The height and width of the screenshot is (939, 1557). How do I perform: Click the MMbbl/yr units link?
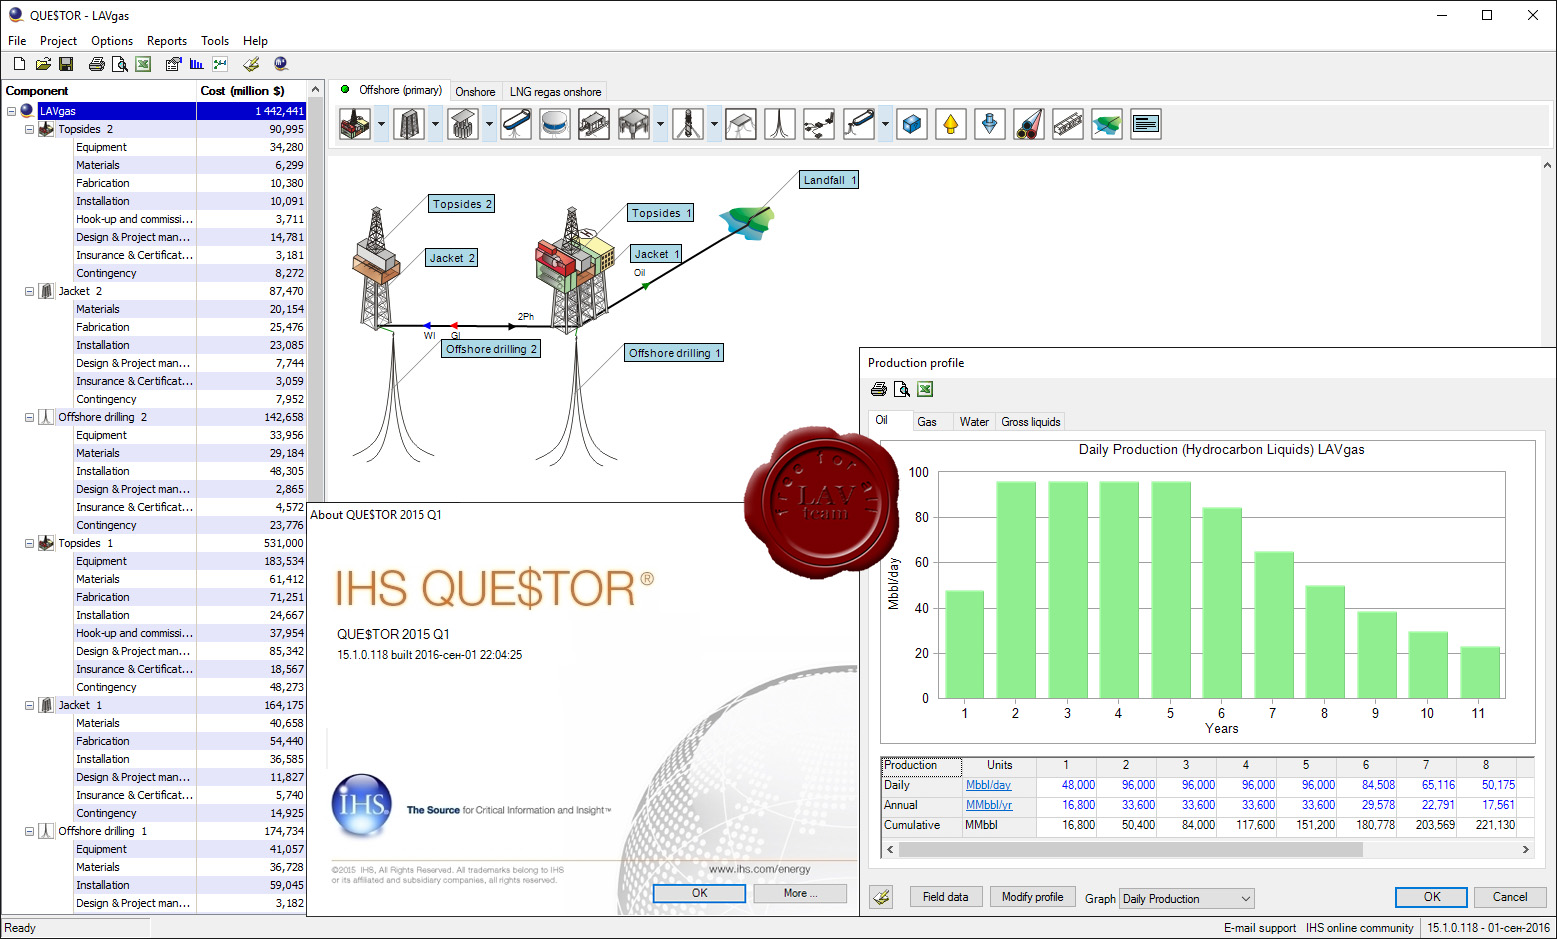pos(989,806)
